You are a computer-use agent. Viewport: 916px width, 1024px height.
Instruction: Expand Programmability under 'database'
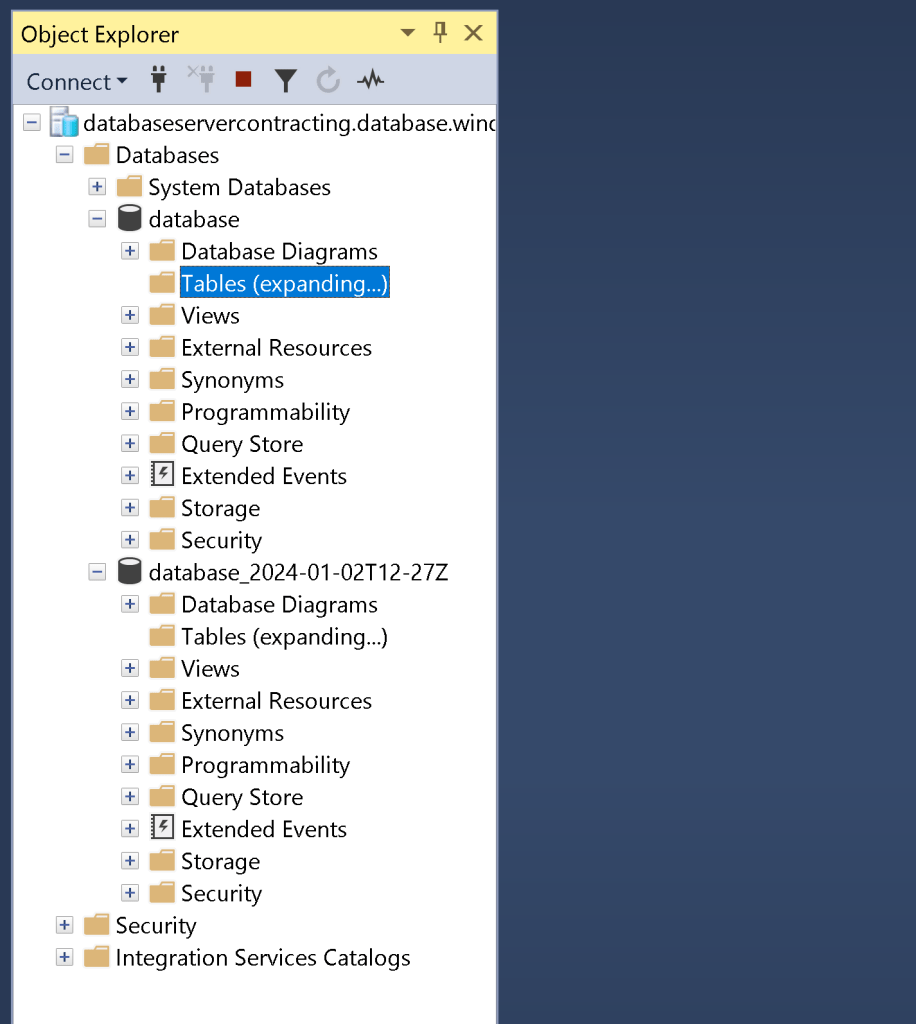[130, 411]
